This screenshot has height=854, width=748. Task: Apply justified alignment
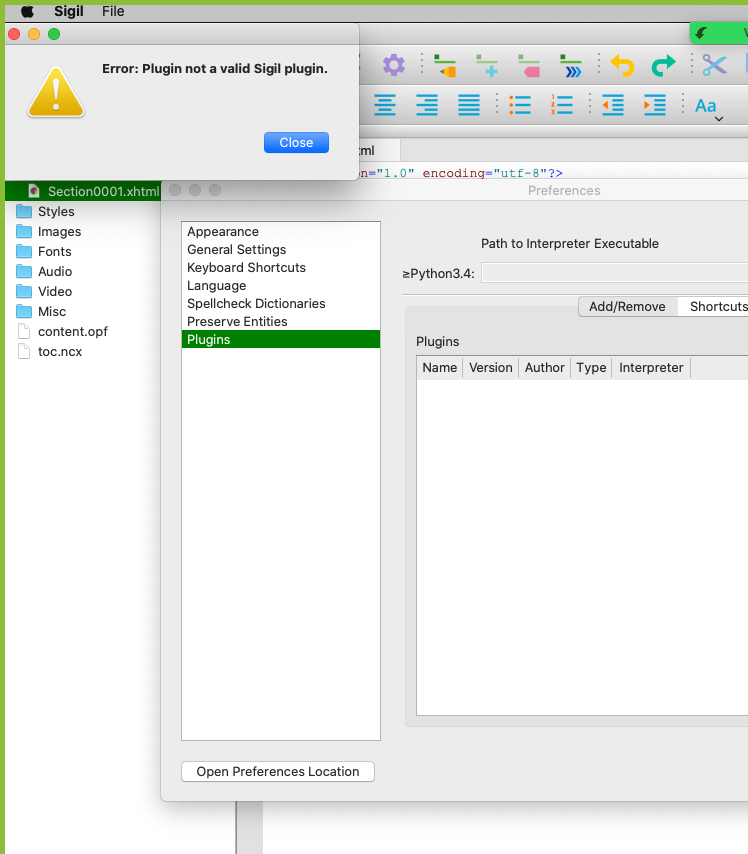[469, 105]
